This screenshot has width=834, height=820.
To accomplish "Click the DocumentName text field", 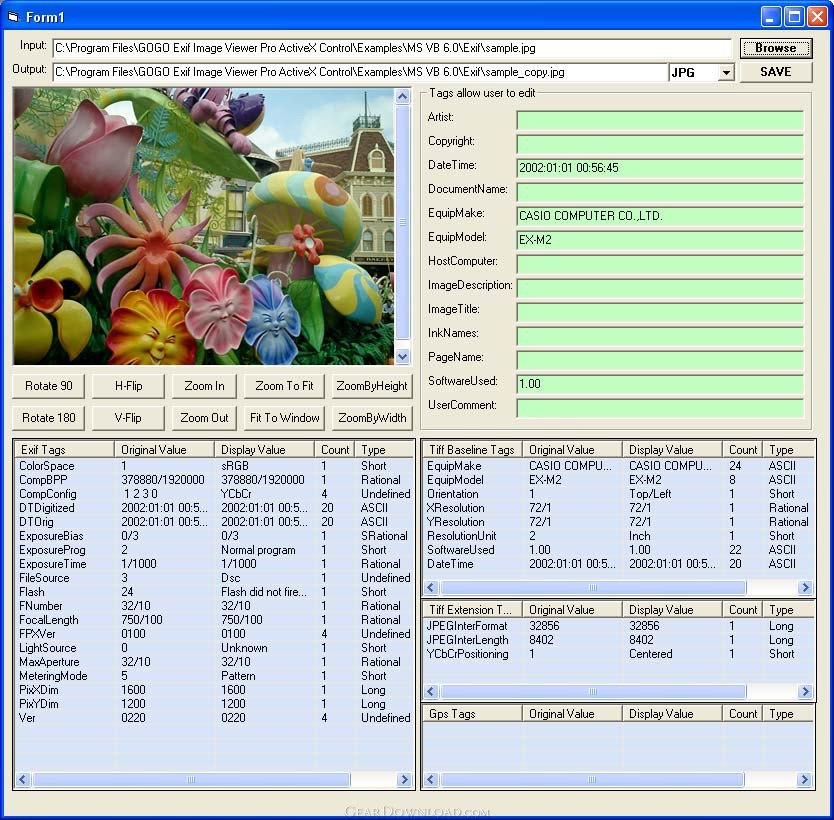I will click(660, 192).
